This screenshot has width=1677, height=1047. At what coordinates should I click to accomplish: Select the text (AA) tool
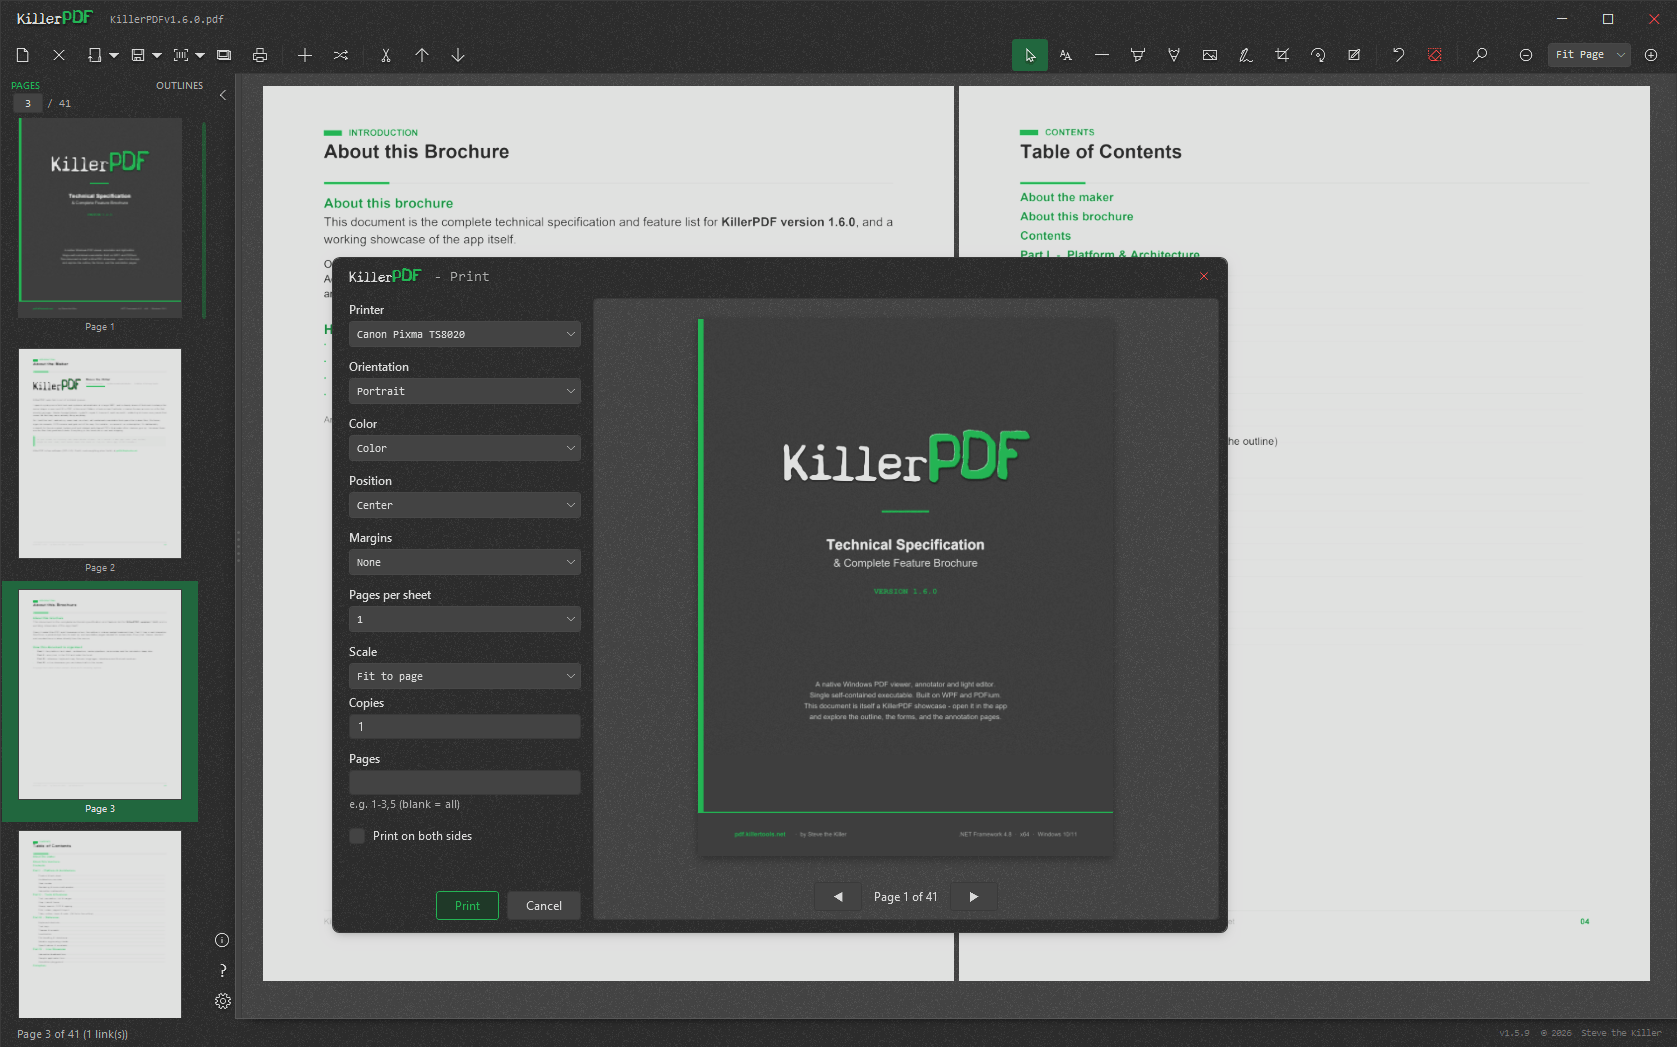[x=1066, y=55]
